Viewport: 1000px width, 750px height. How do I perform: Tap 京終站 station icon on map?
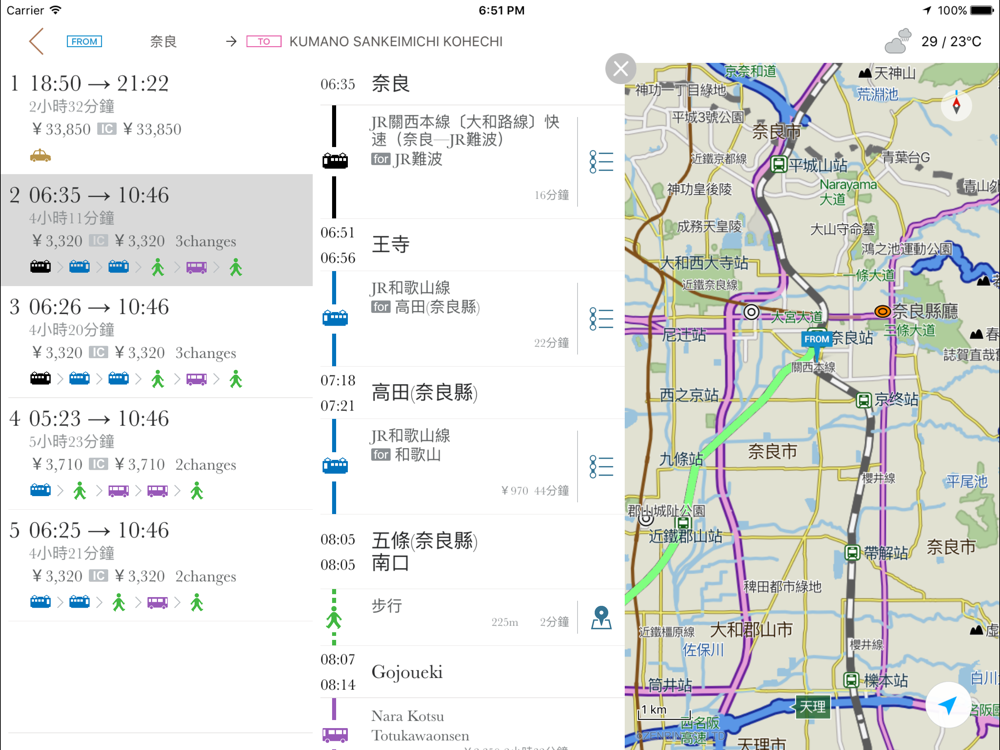pos(864,401)
